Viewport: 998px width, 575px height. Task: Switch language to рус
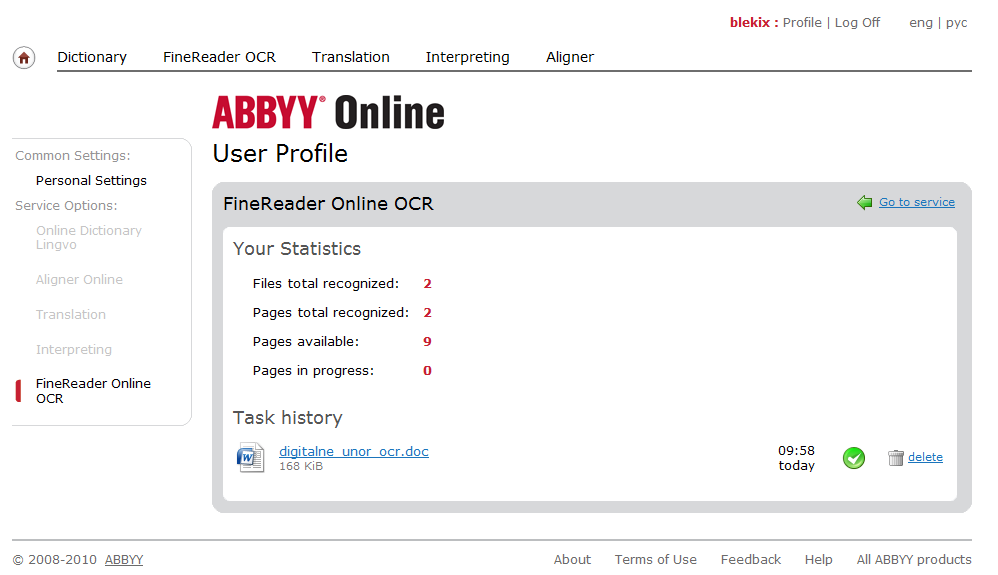tap(957, 23)
